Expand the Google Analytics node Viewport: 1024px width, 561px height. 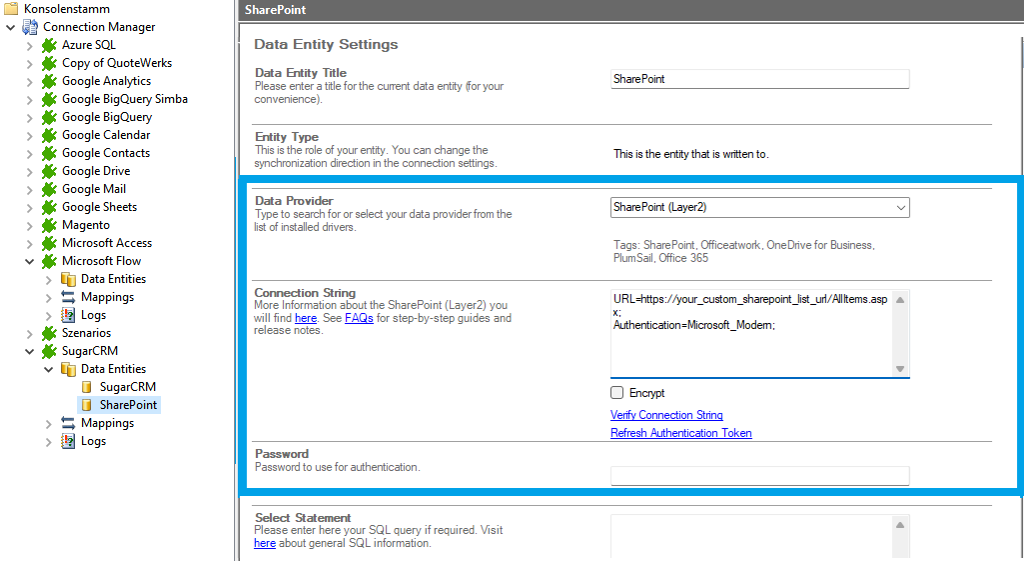coord(29,82)
